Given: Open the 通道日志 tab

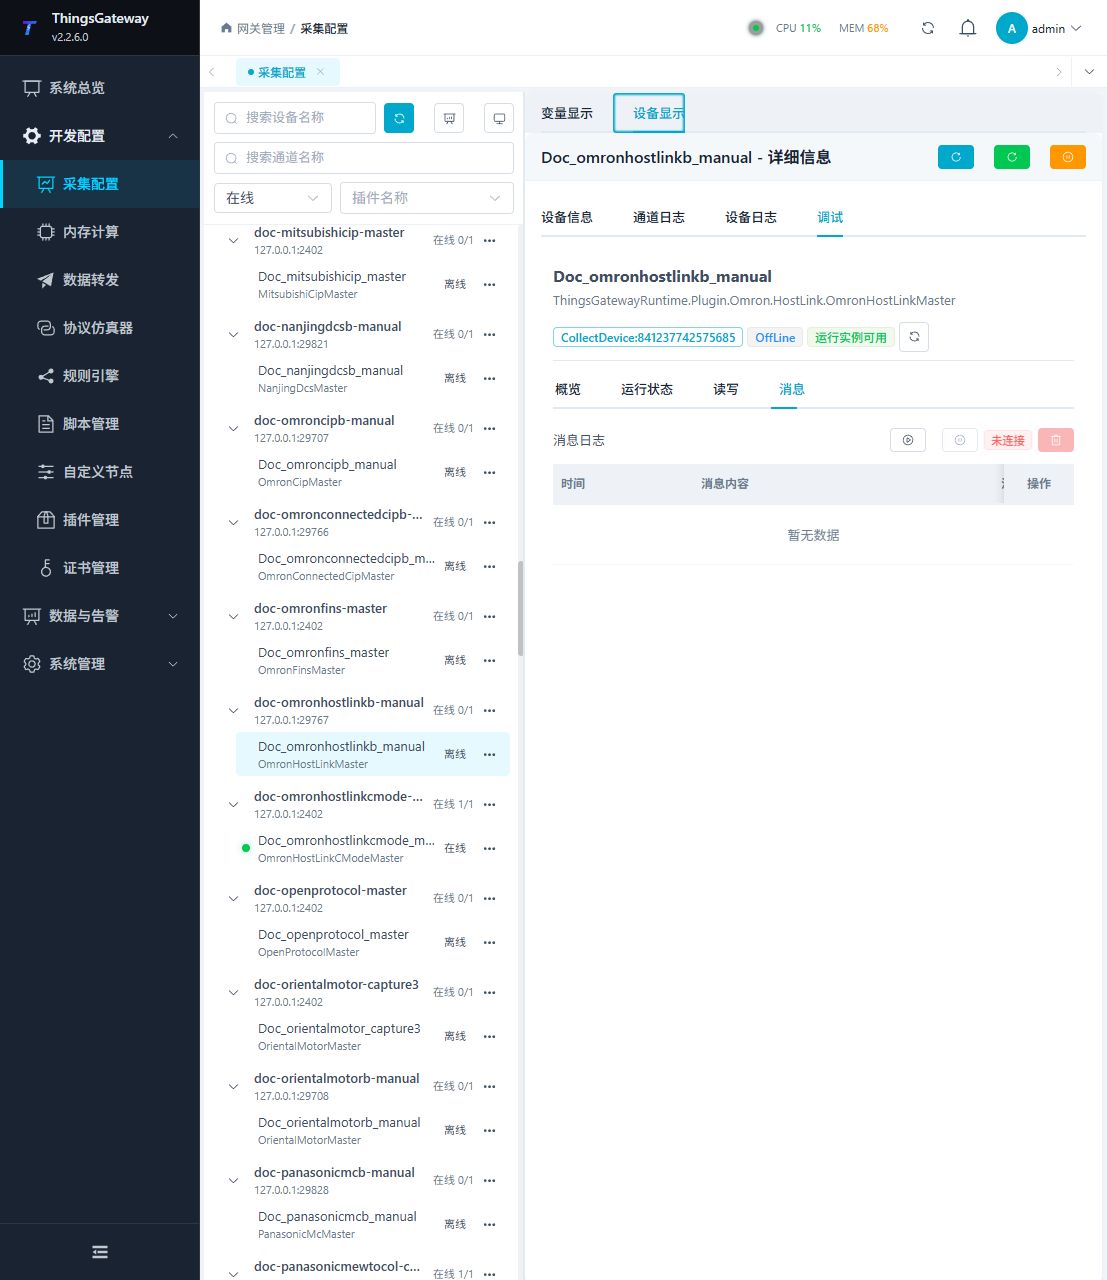Looking at the screenshot, I should click(659, 217).
